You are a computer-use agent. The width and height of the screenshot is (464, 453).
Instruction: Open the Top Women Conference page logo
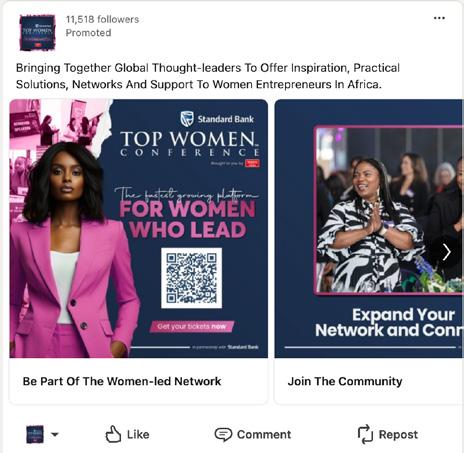point(37,32)
